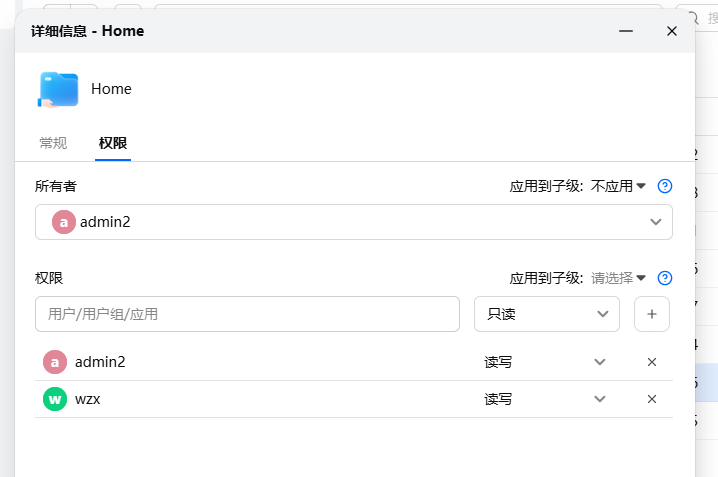Open help icon beside permissions' 应用到子级
718x477 pixels.
click(x=665, y=278)
